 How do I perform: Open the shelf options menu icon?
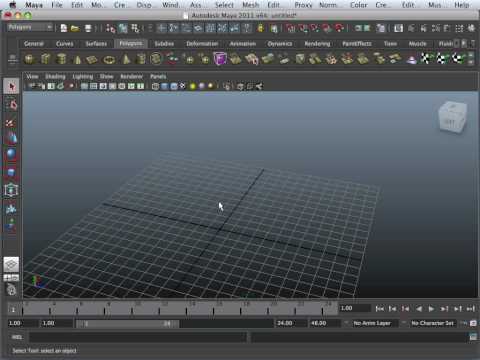[x=13, y=59]
